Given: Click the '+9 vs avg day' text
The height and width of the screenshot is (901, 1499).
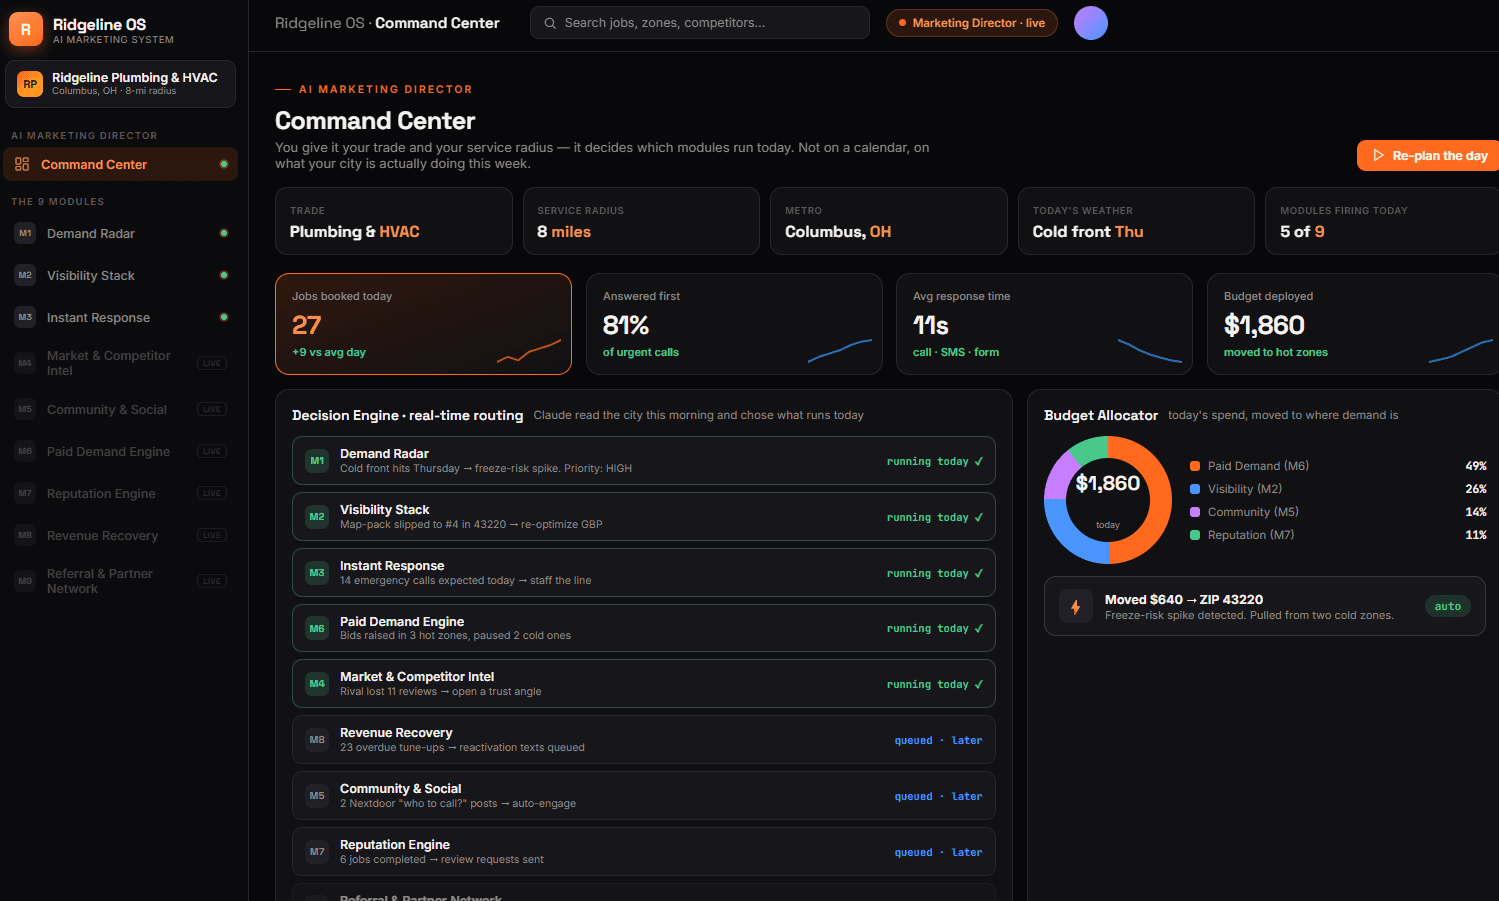Looking at the screenshot, I should pos(329,352).
